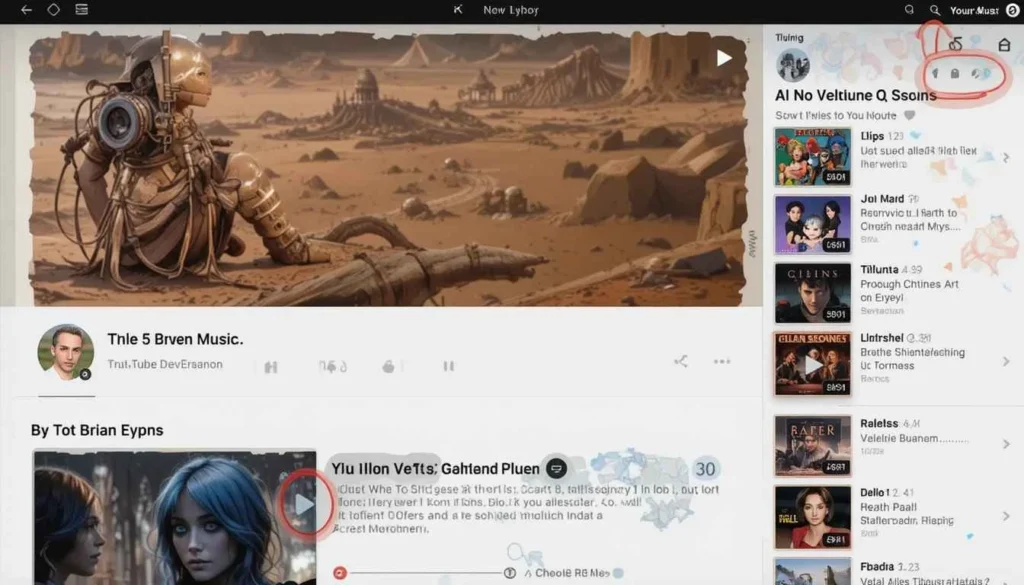1024x585 pixels.
Task: Click the small badge on the channel avatar
Action: [x=85, y=375]
